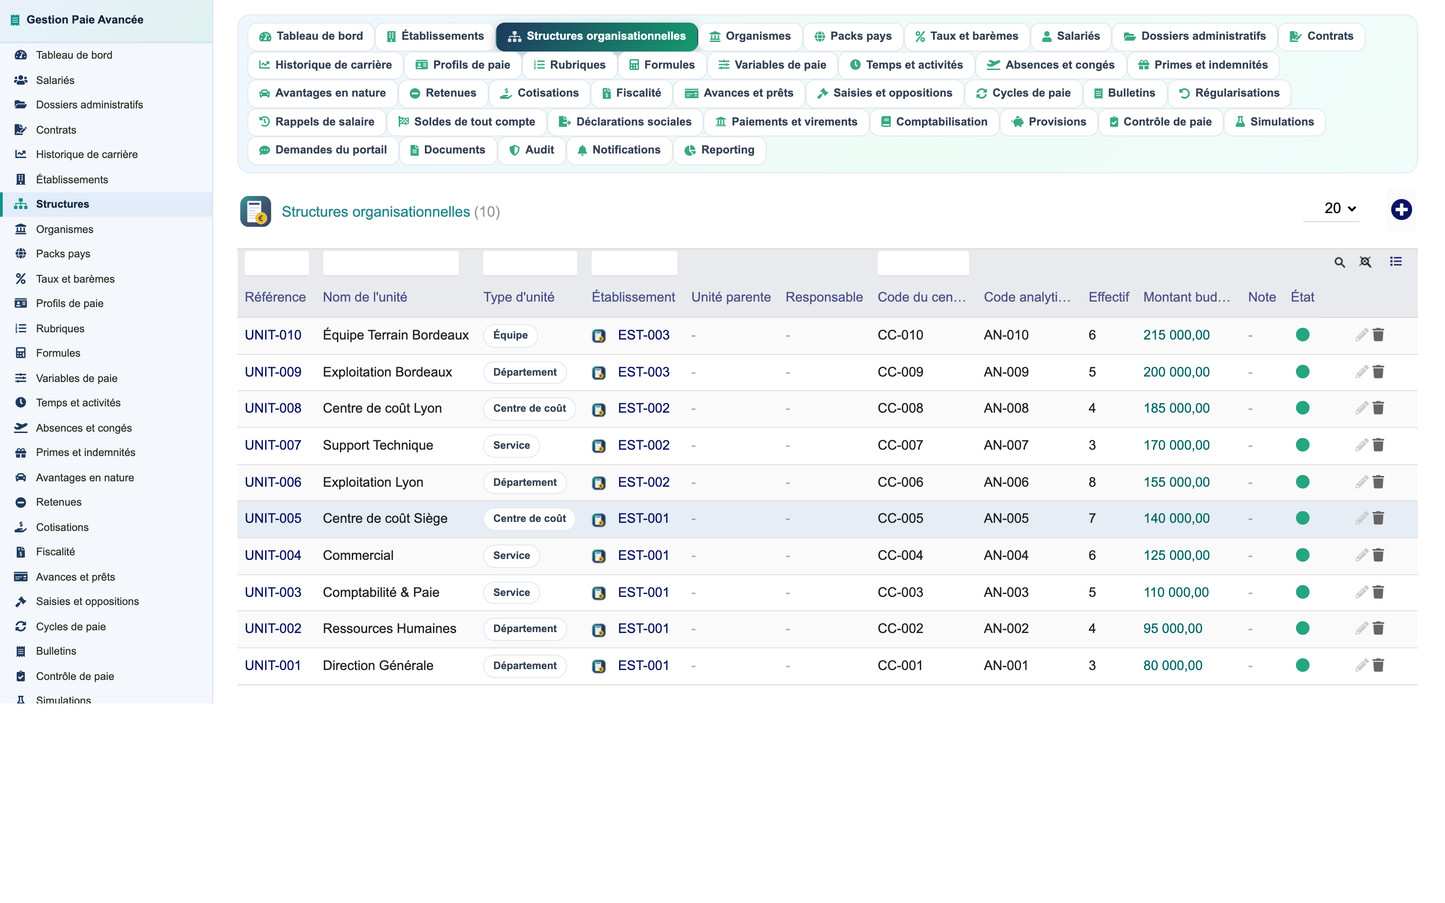Select Rubriques in the left sidebar

(60, 328)
